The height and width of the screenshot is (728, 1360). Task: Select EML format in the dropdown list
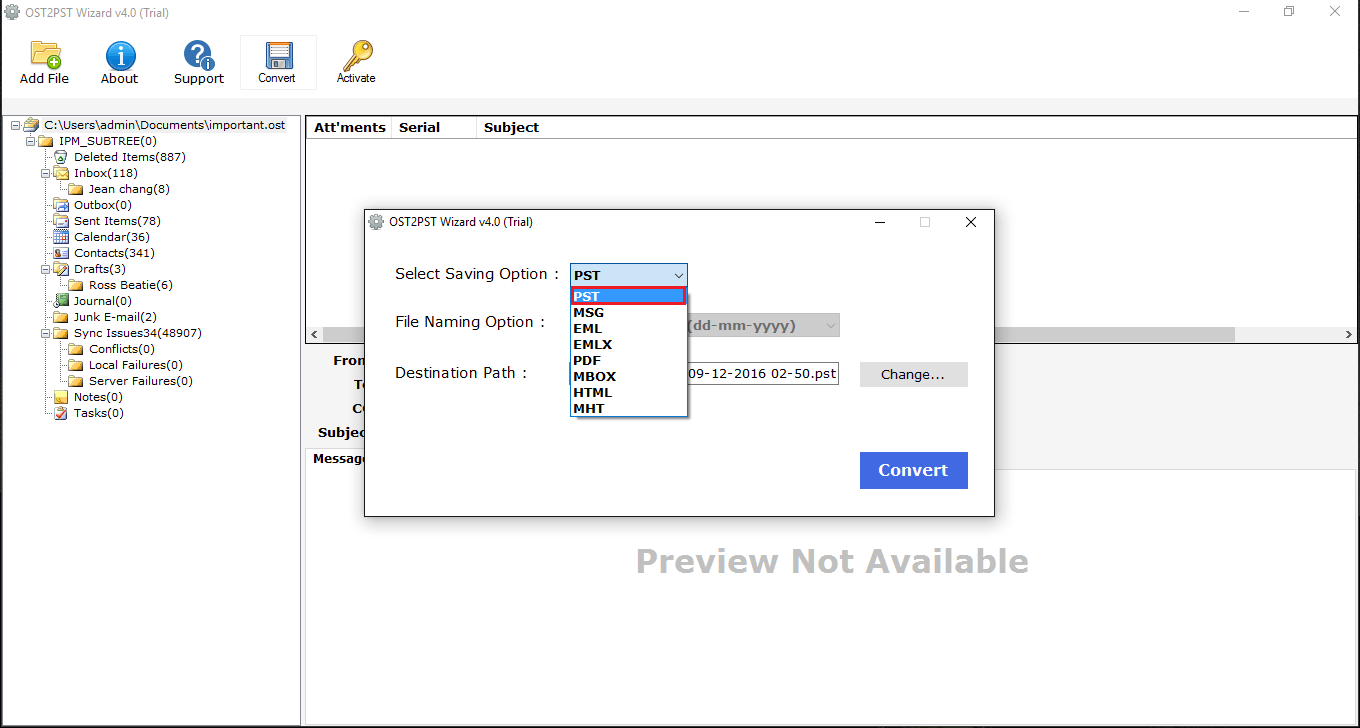tap(588, 328)
